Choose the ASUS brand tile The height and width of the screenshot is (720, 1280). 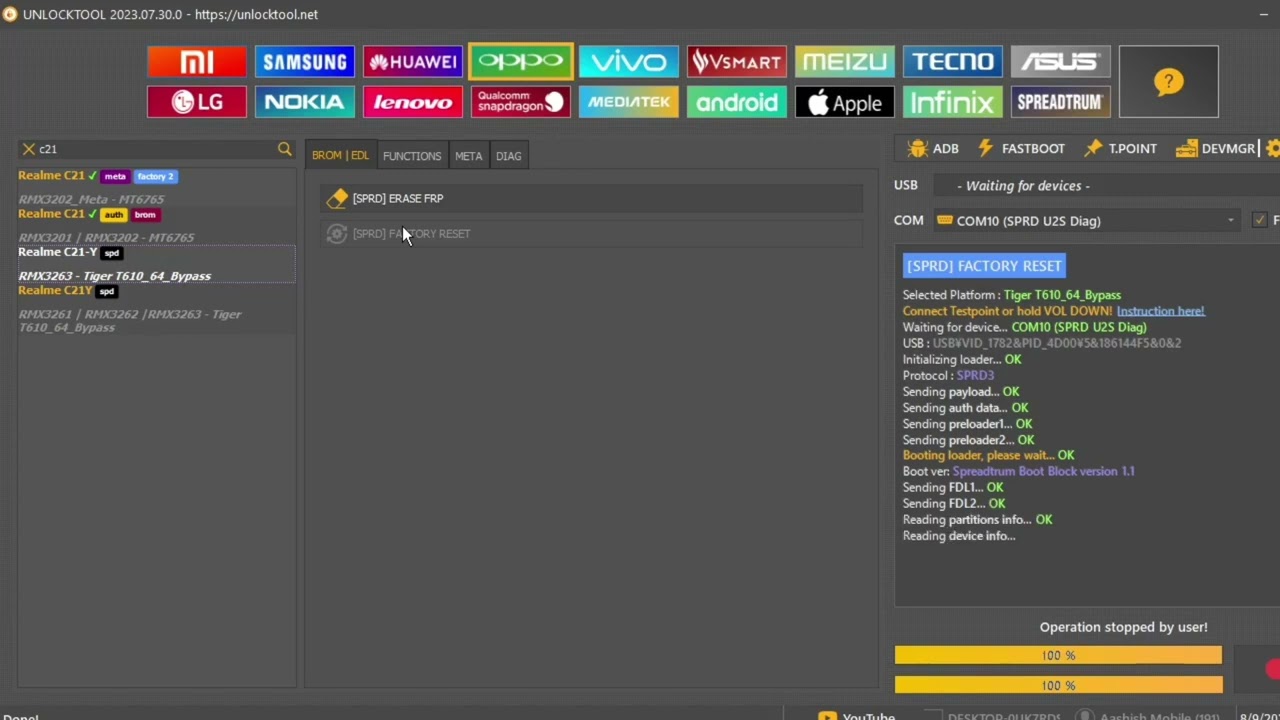1061,62
